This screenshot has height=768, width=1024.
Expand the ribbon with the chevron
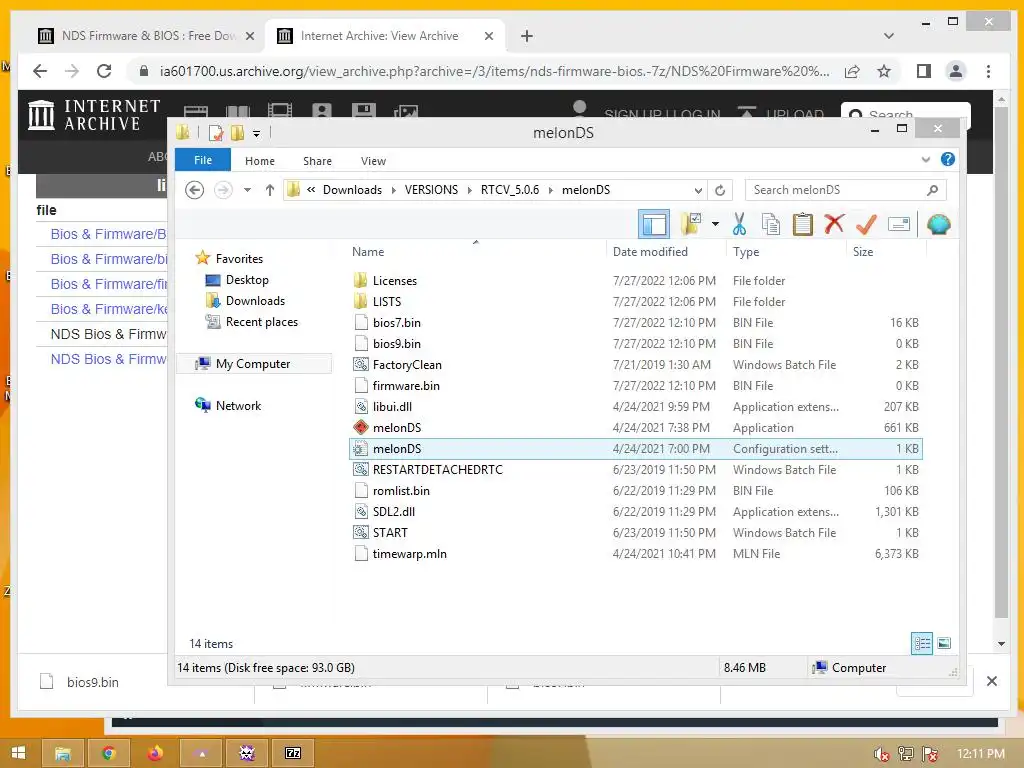point(925,159)
